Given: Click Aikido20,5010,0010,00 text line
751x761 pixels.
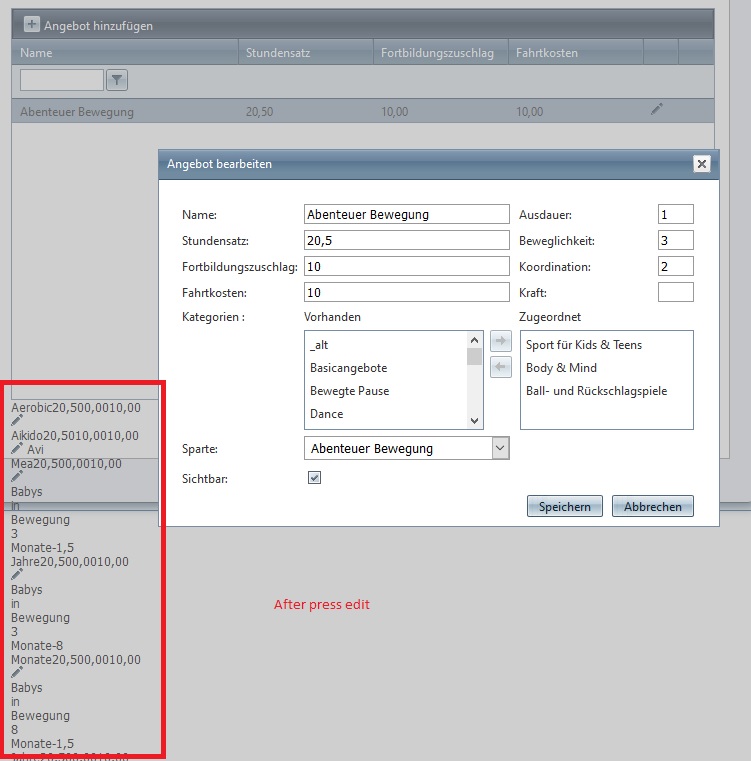Looking at the screenshot, I should [75, 436].
